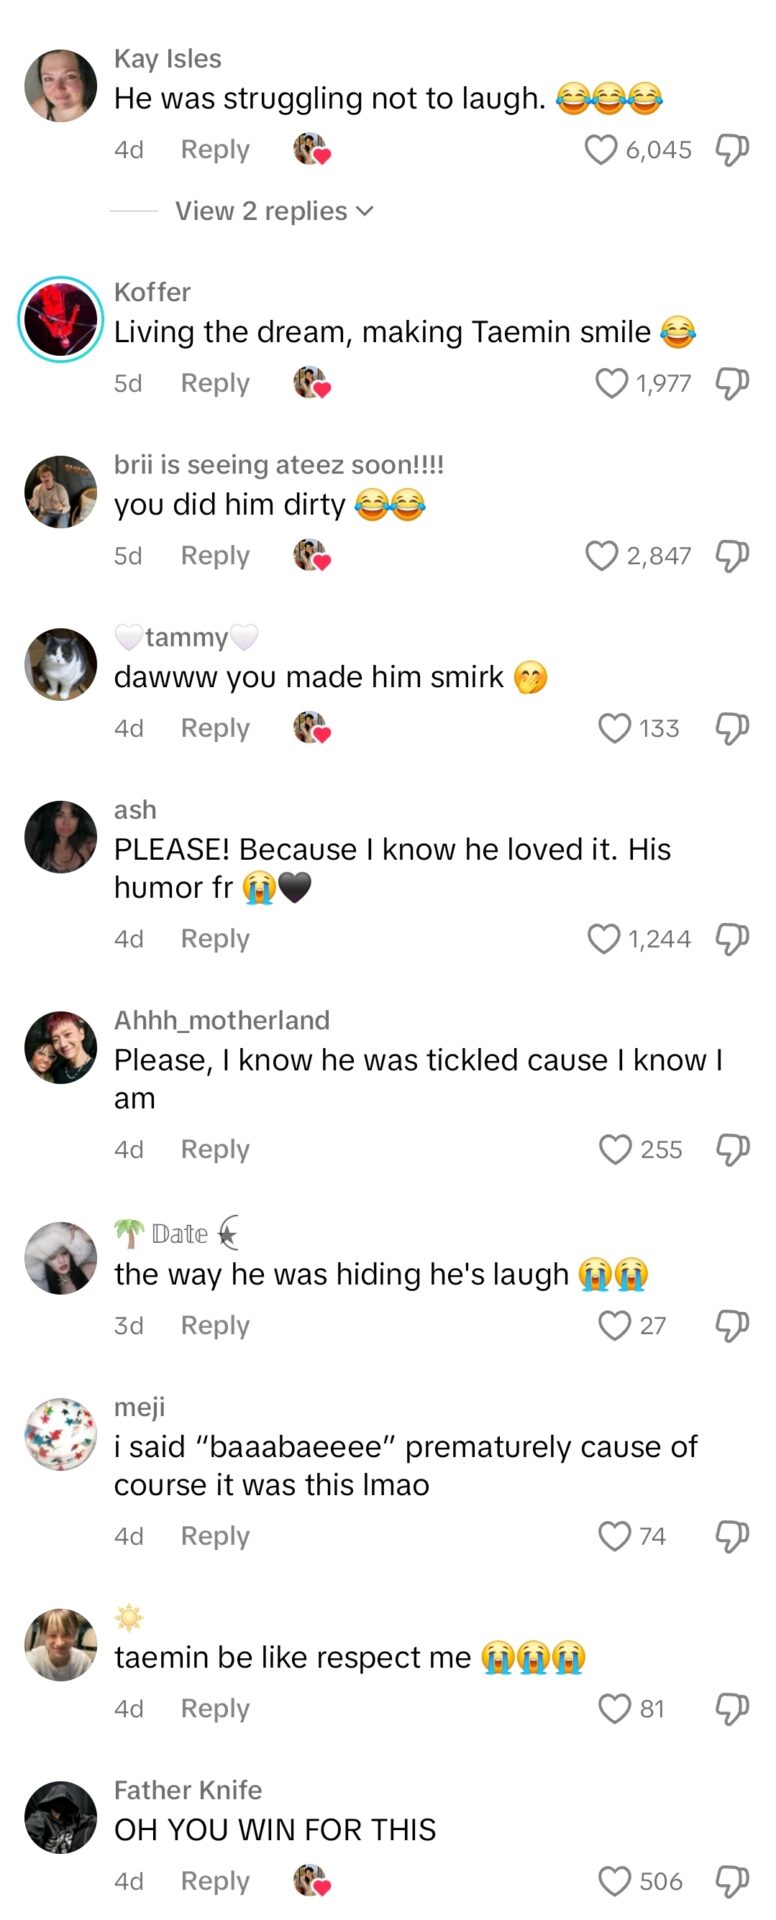Like Koffer's comment

click(x=611, y=383)
